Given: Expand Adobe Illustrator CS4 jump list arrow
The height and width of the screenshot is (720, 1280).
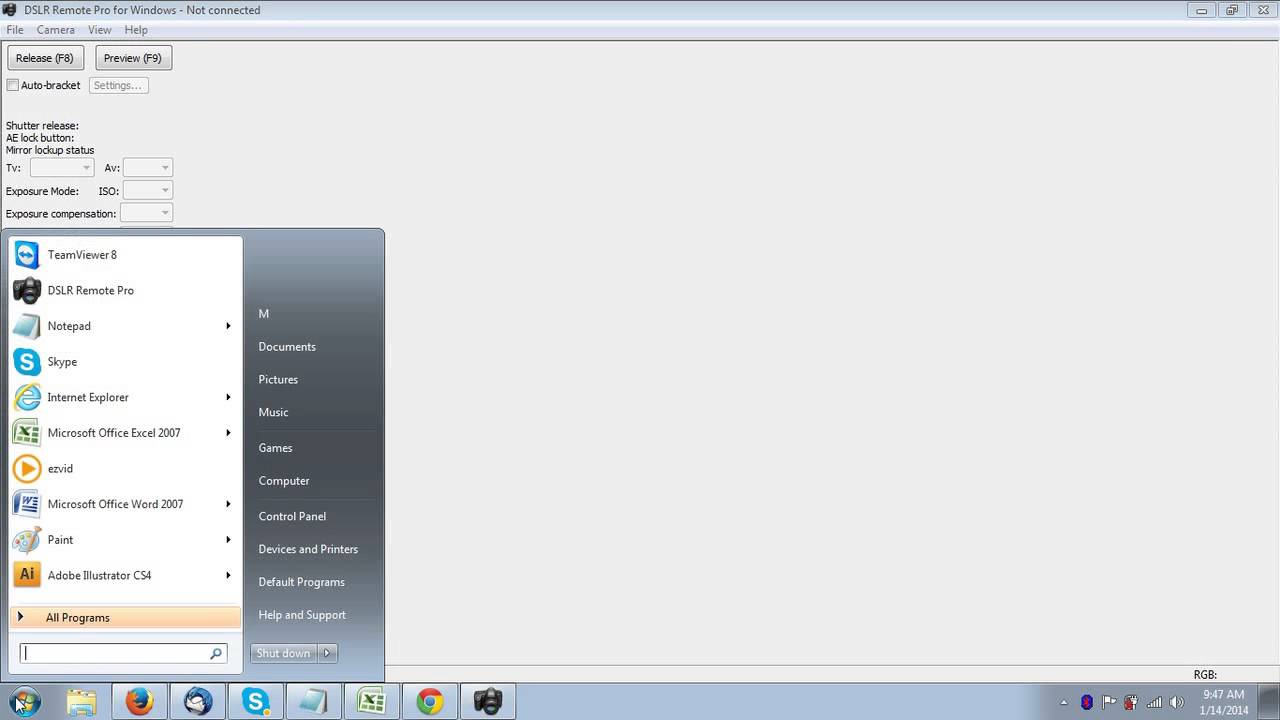Looking at the screenshot, I should point(228,575).
